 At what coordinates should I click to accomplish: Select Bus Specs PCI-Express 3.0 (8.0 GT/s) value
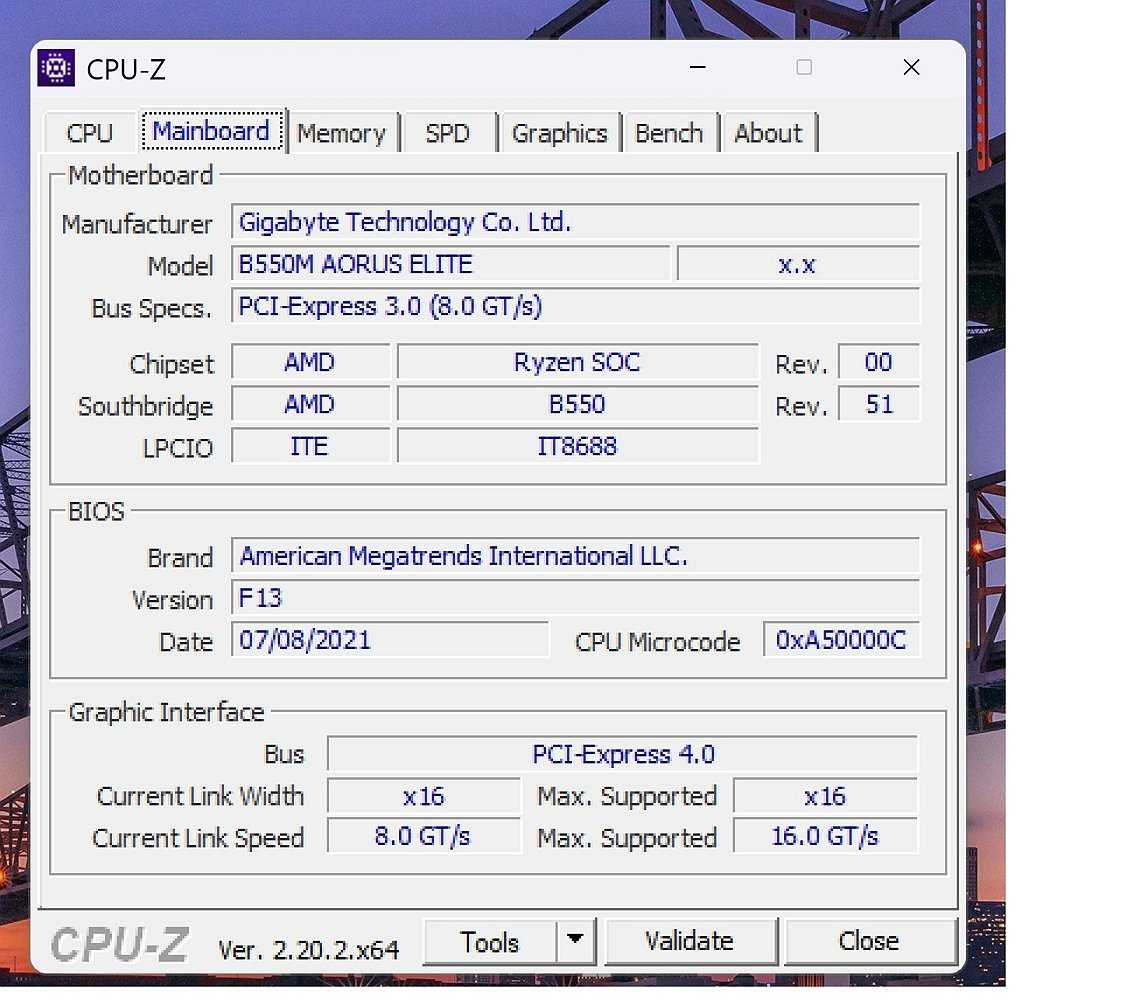575,307
